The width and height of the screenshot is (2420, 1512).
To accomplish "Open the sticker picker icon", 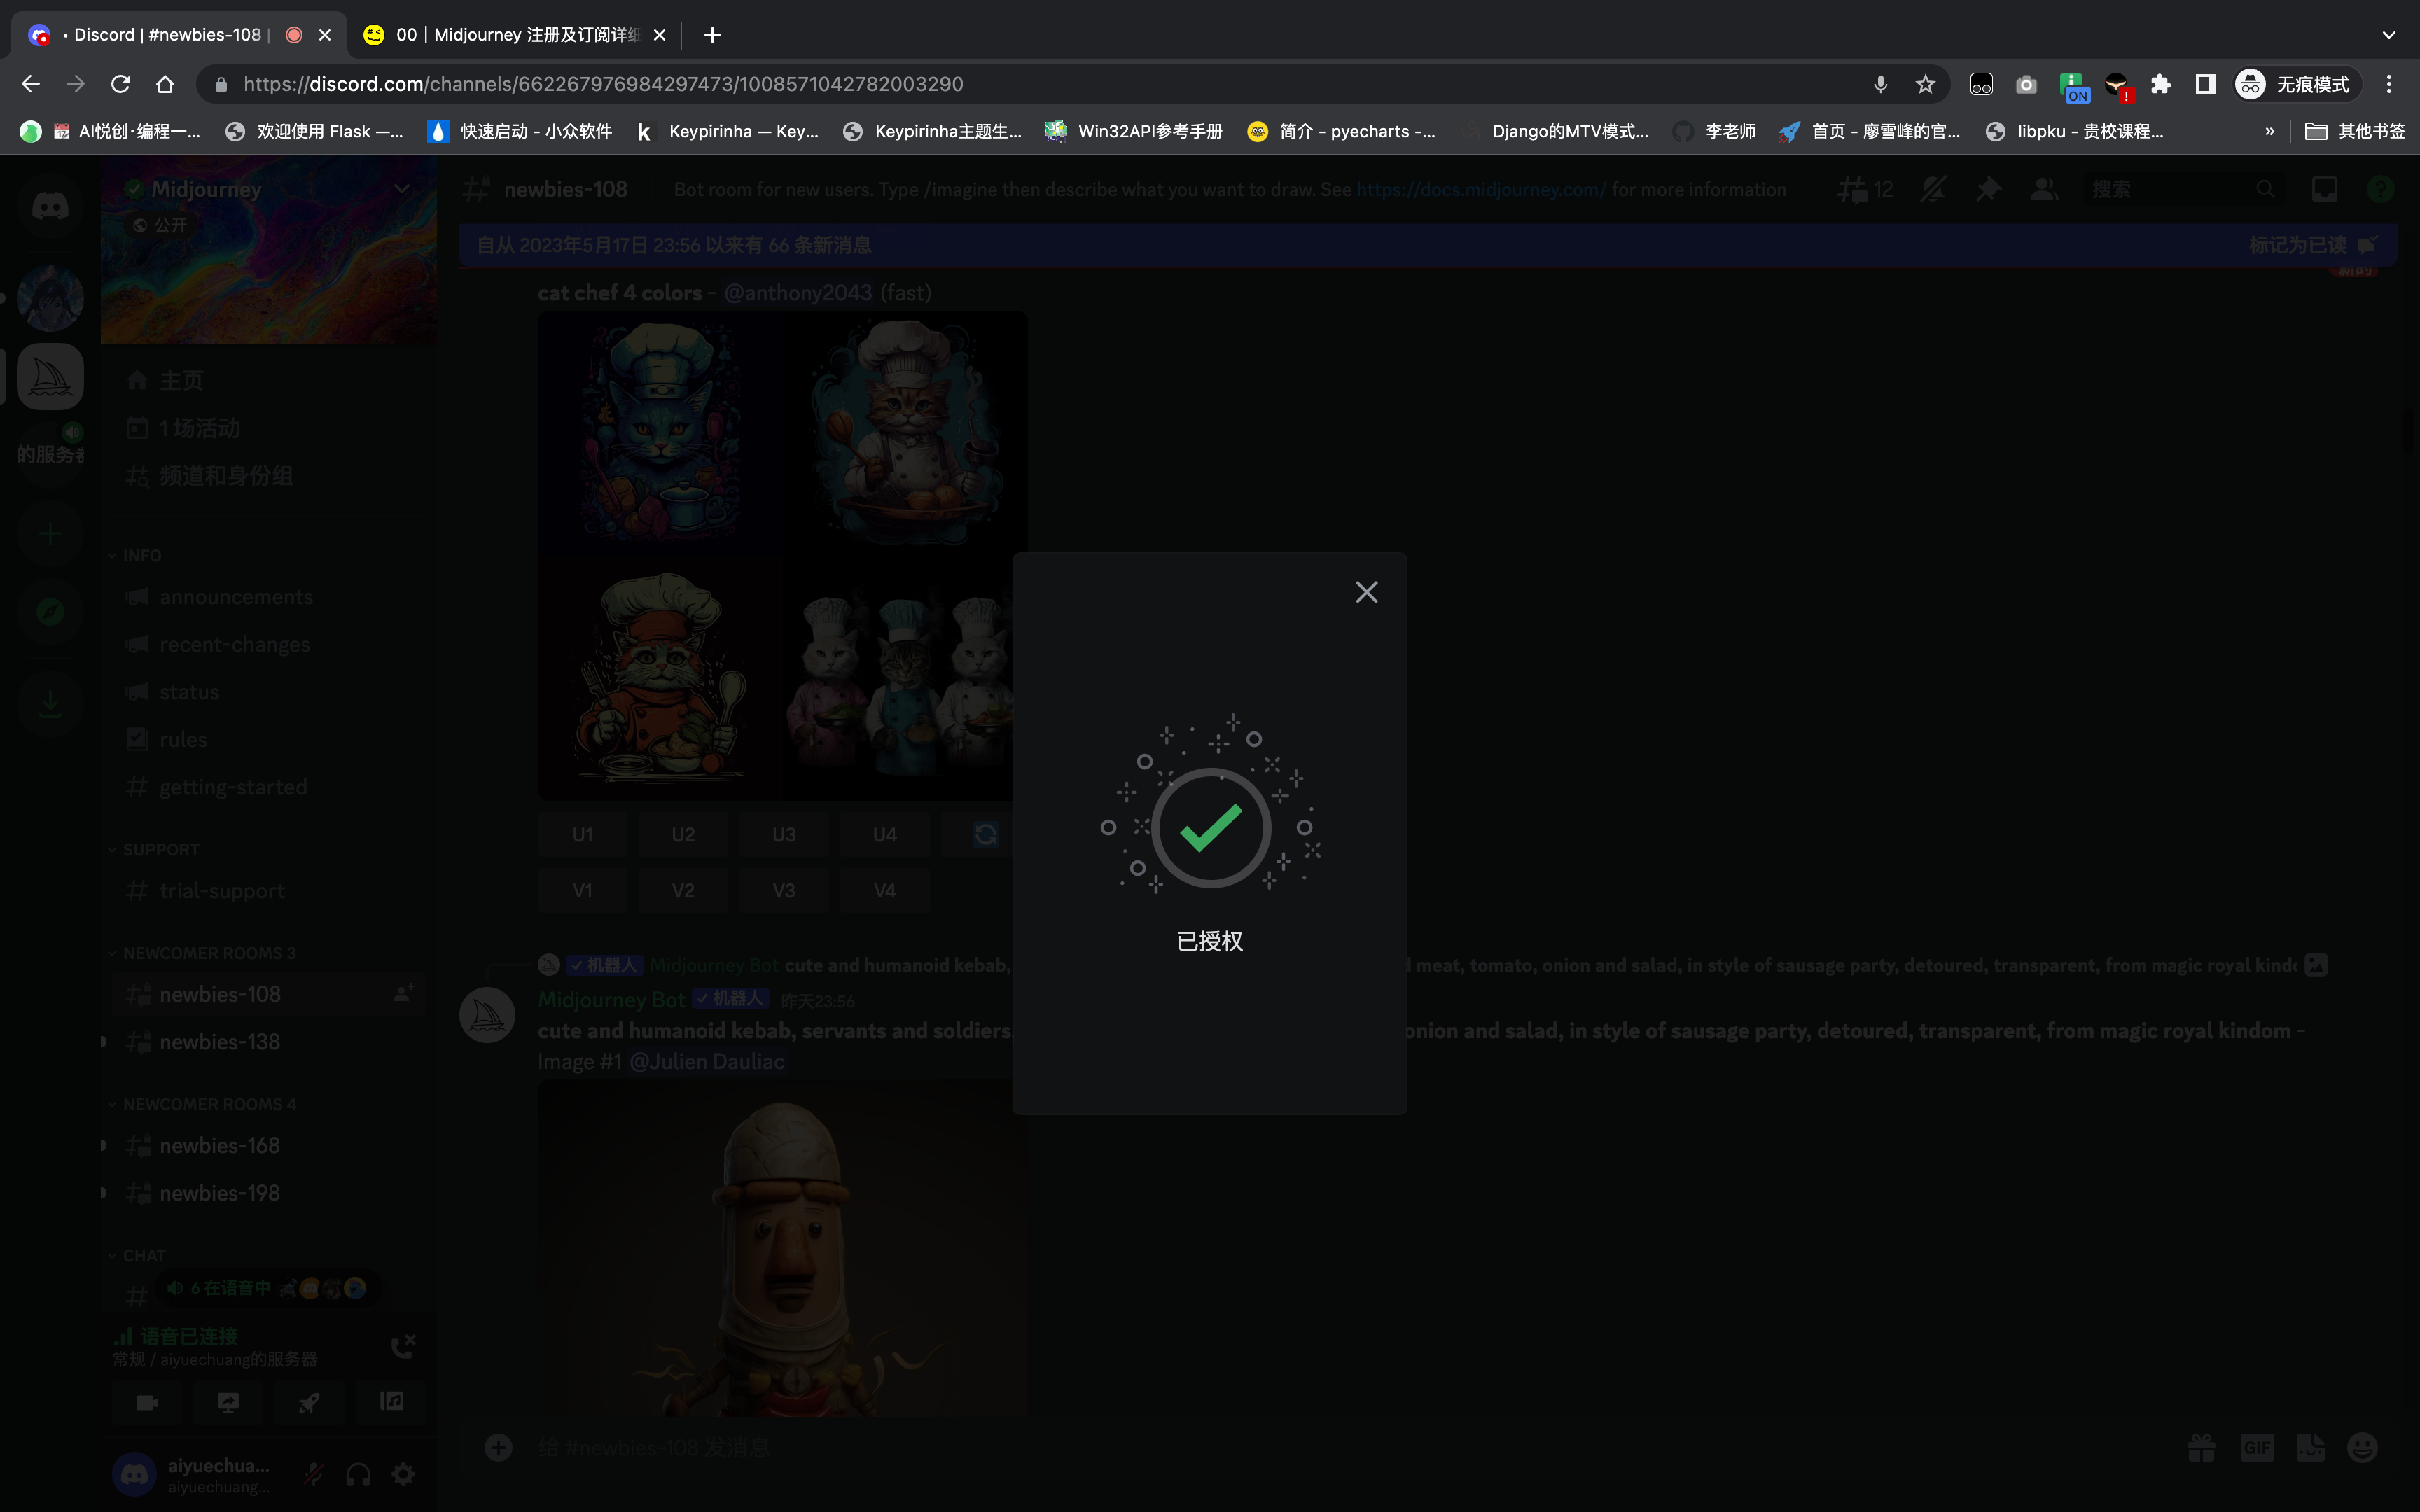I will point(2310,1447).
